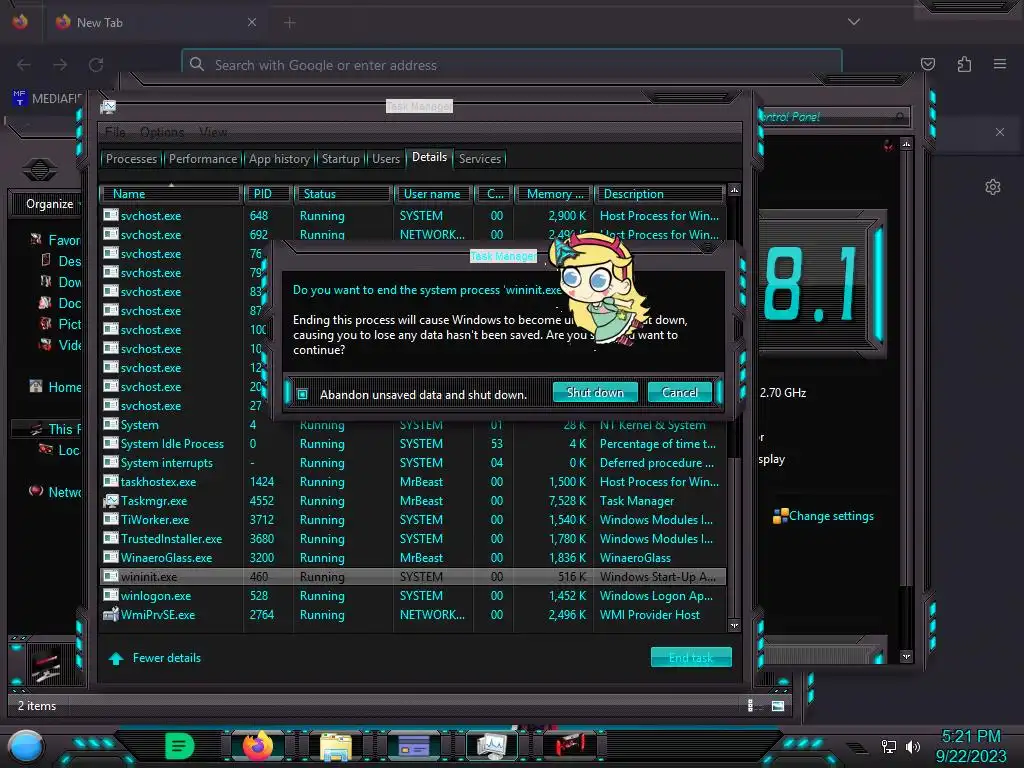Sort by Description column header

pyautogui.click(x=659, y=194)
